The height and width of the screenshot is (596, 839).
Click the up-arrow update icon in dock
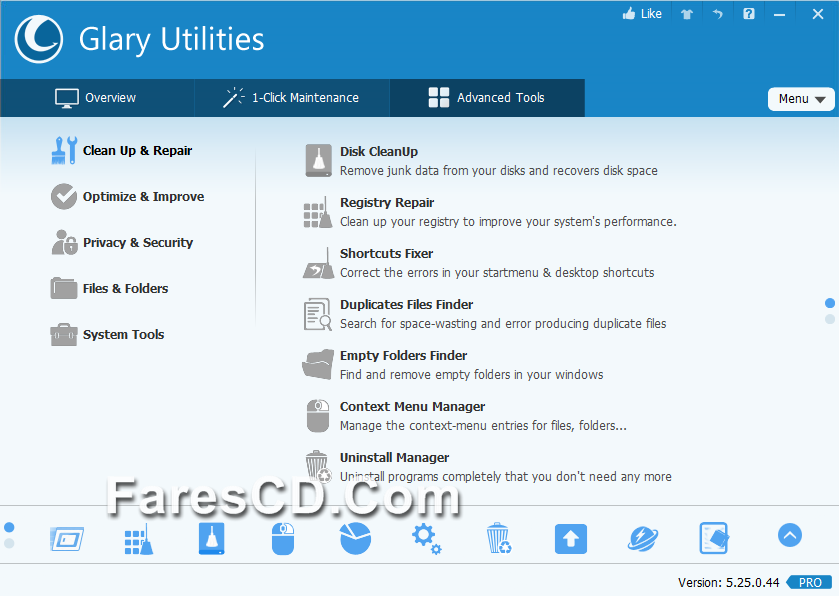click(570, 538)
